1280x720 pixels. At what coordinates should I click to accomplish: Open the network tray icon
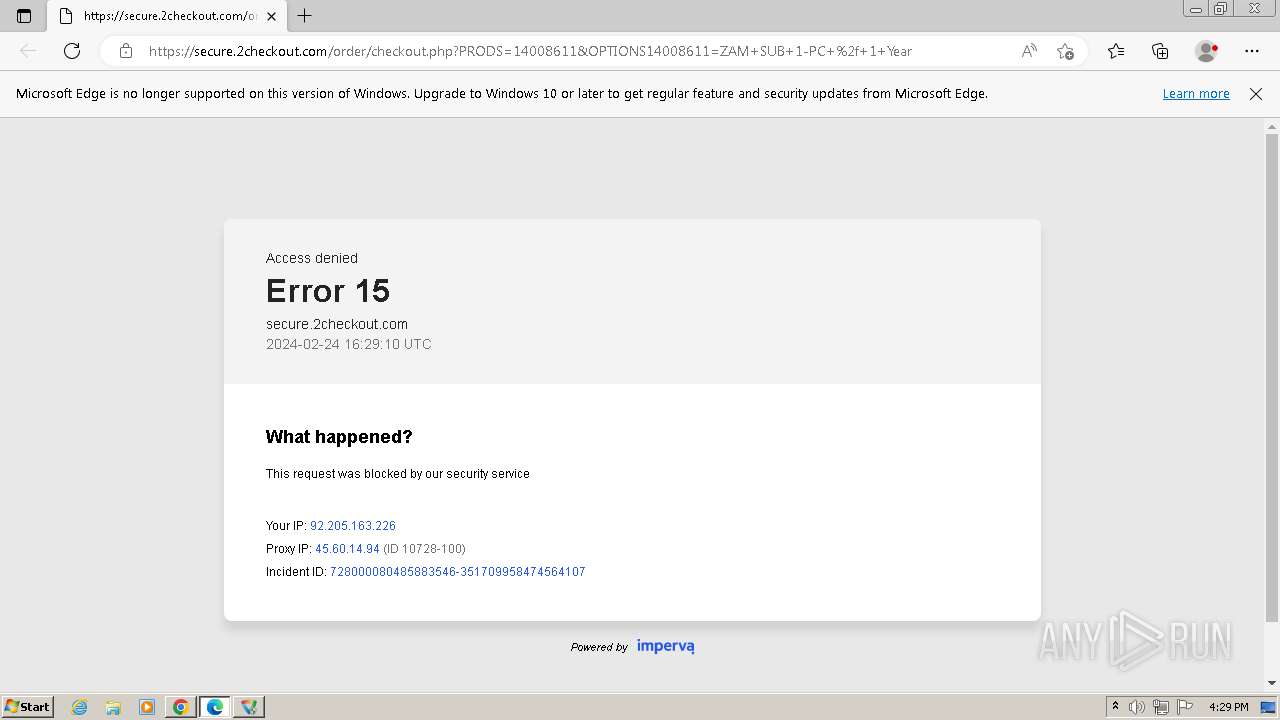pos(1161,707)
